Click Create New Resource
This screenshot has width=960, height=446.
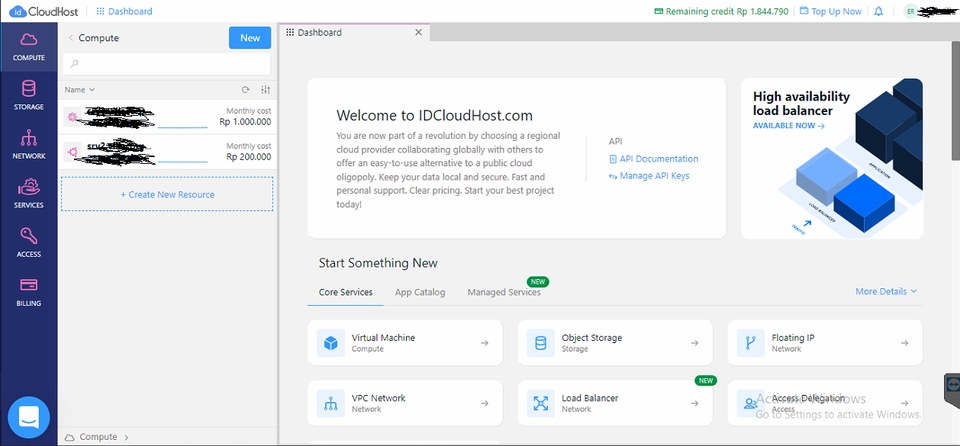(167, 194)
